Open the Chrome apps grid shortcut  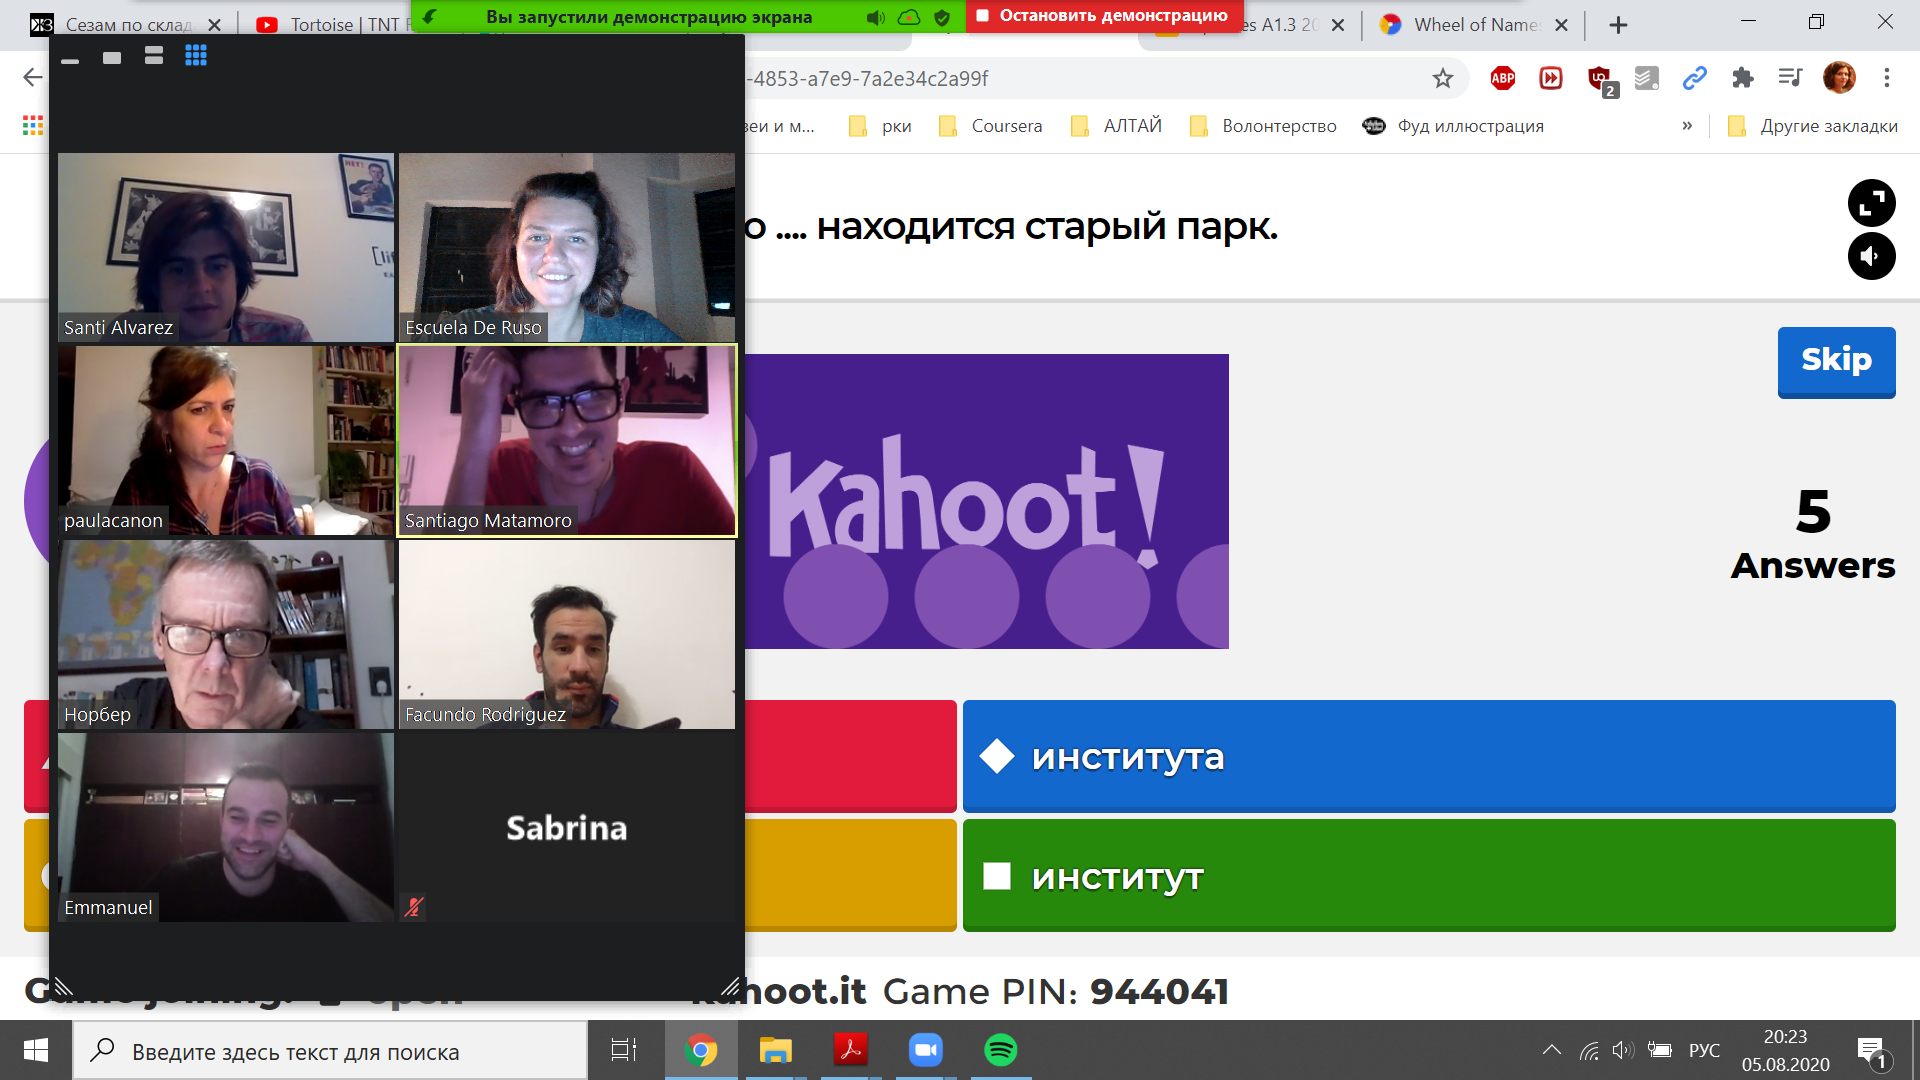pos(33,126)
